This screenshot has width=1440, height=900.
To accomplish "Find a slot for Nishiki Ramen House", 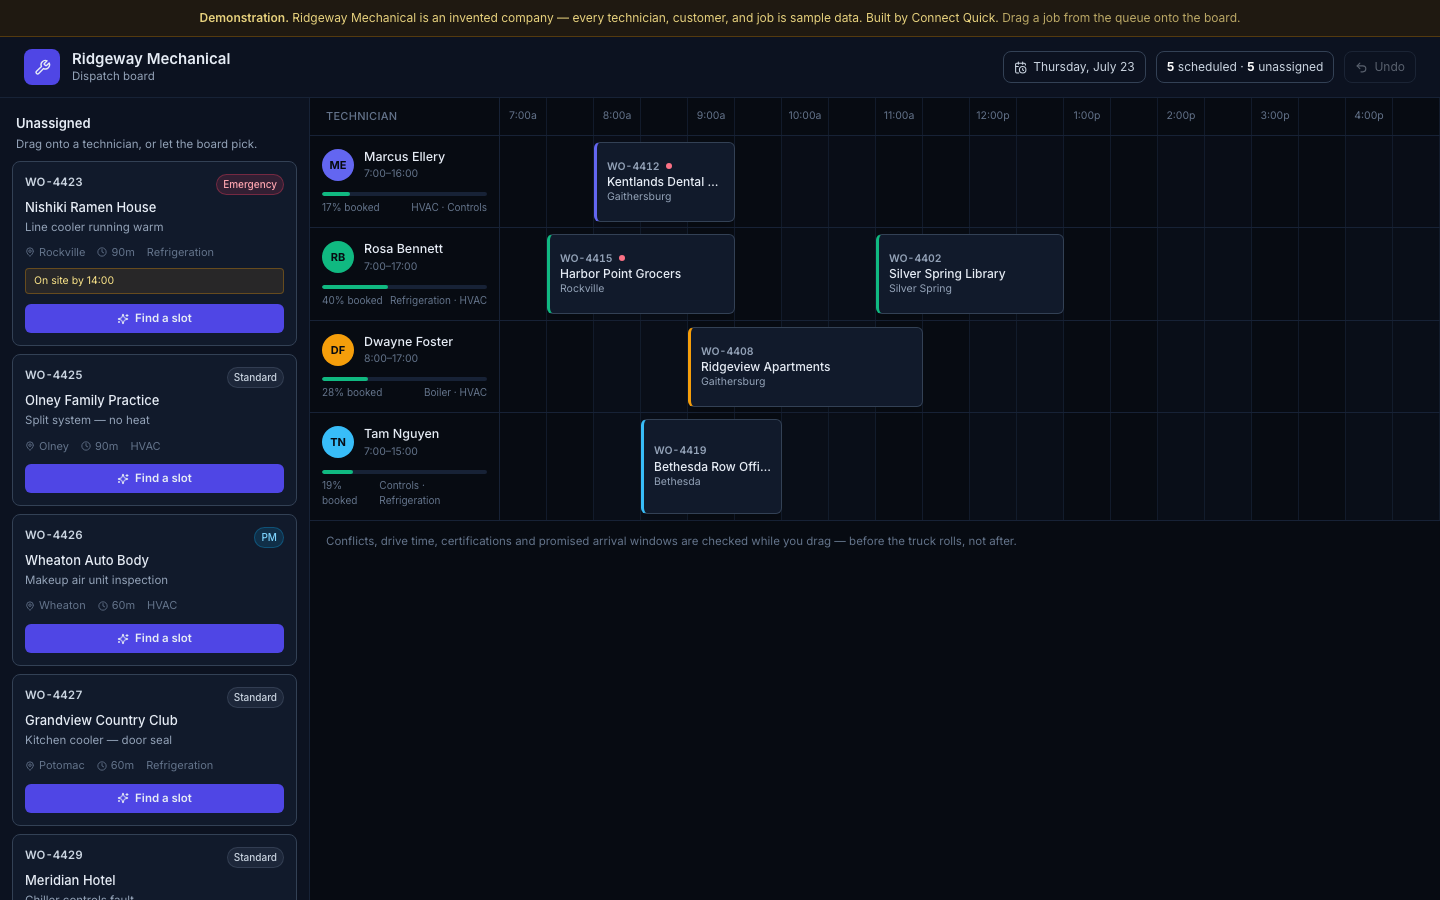I will 154,318.
